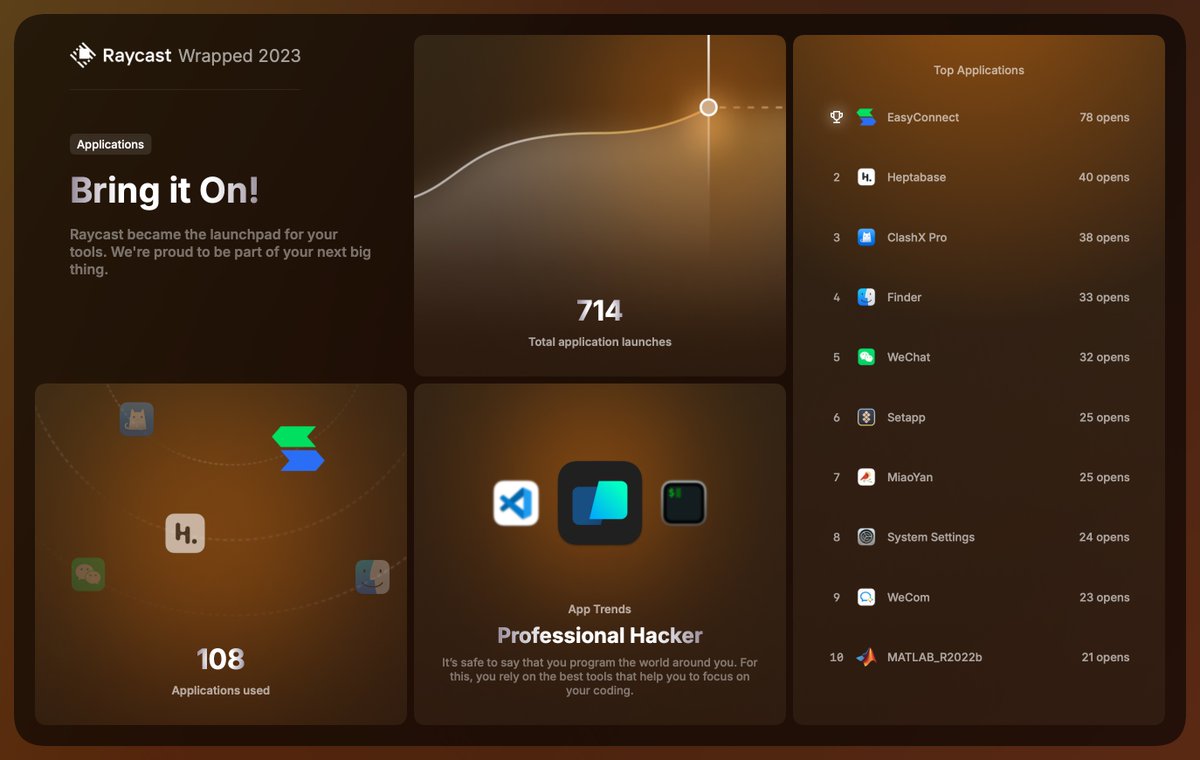Image resolution: width=1200 pixels, height=760 pixels.
Task: Click the Setapp name in list
Action: 906,417
